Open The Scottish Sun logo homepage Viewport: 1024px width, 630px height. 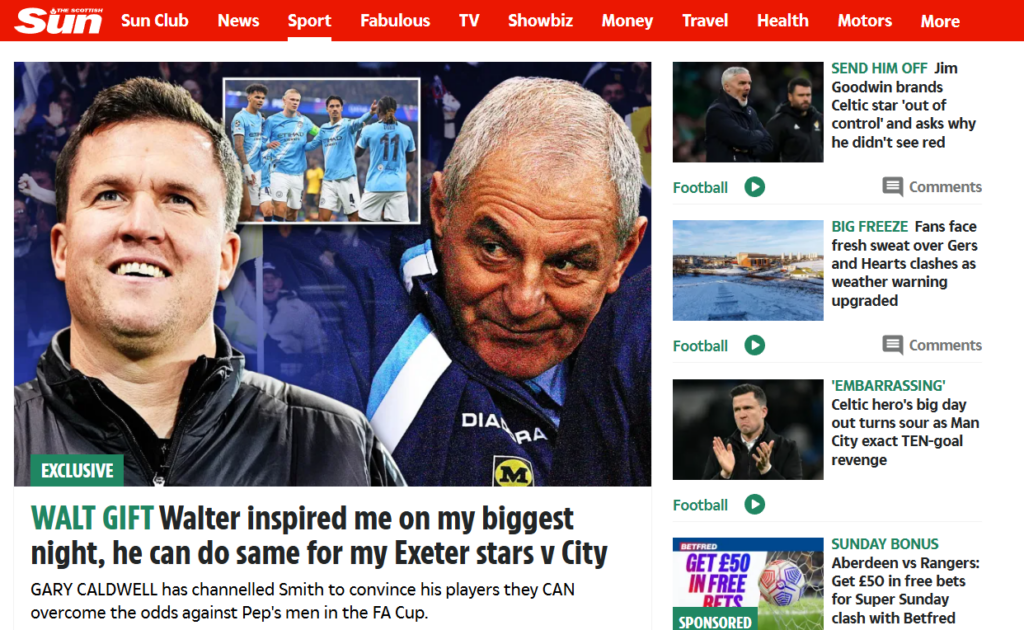[59, 20]
